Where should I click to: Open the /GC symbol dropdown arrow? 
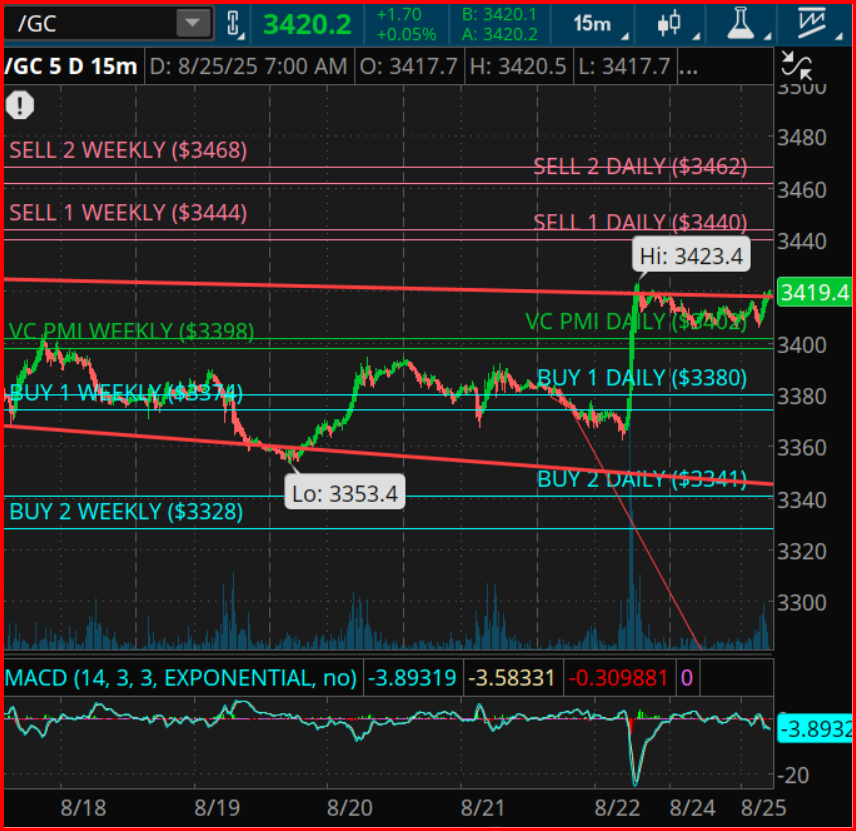tap(192, 23)
